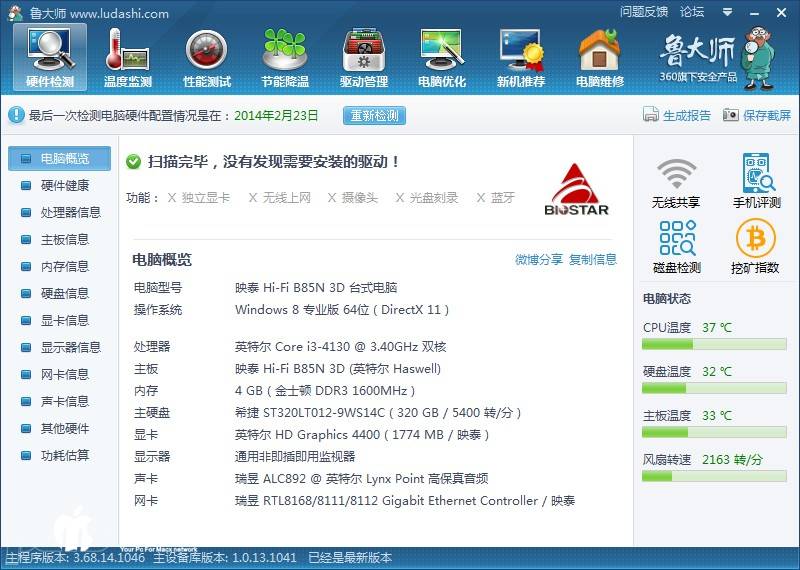Open the 温度监测 temperature monitoring tool
Viewport: 800px width, 570px height.
(x=127, y=57)
